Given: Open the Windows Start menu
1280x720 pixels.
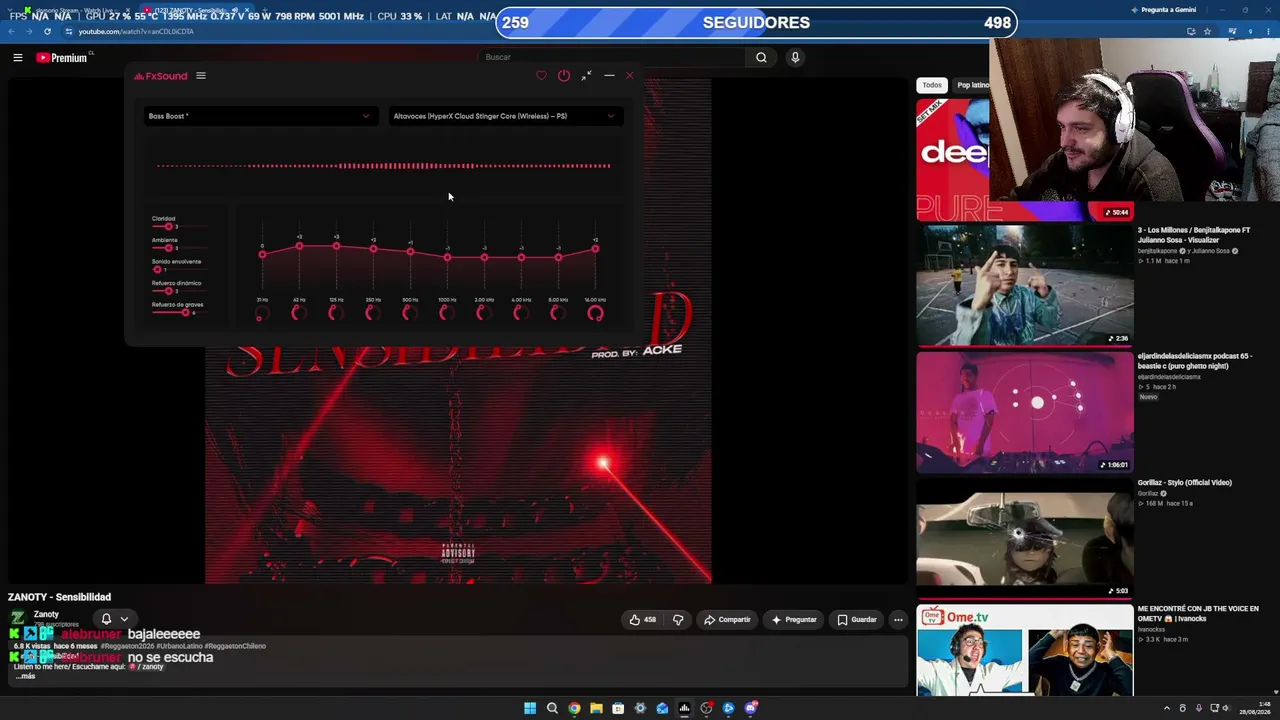Looking at the screenshot, I should pos(530,708).
